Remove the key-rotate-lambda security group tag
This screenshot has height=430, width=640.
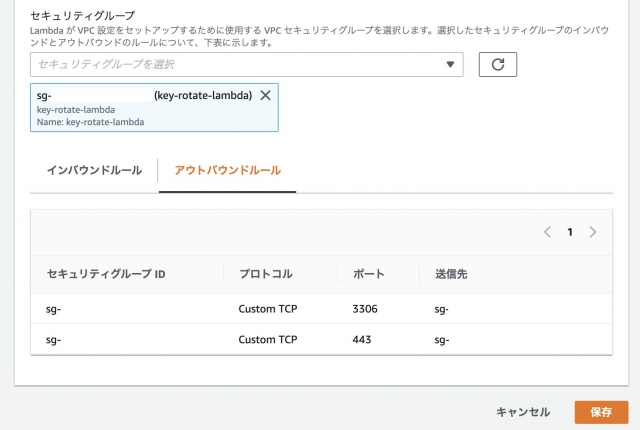(265, 95)
